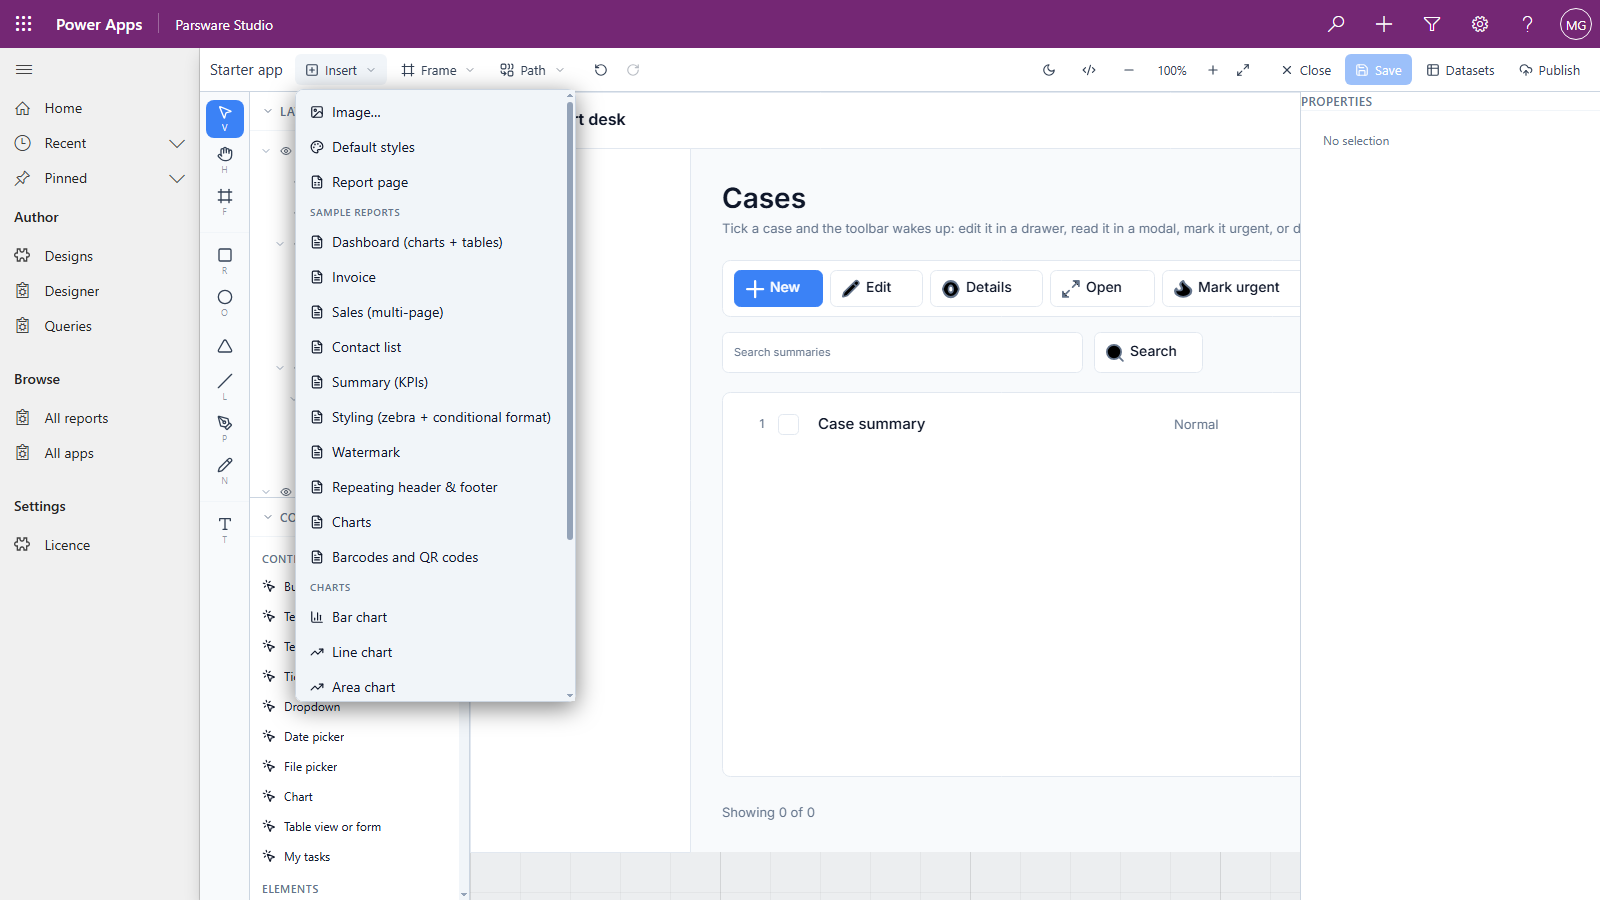
Task: Select Bar chart from Insert menu
Action: click(x=432, y=617)
